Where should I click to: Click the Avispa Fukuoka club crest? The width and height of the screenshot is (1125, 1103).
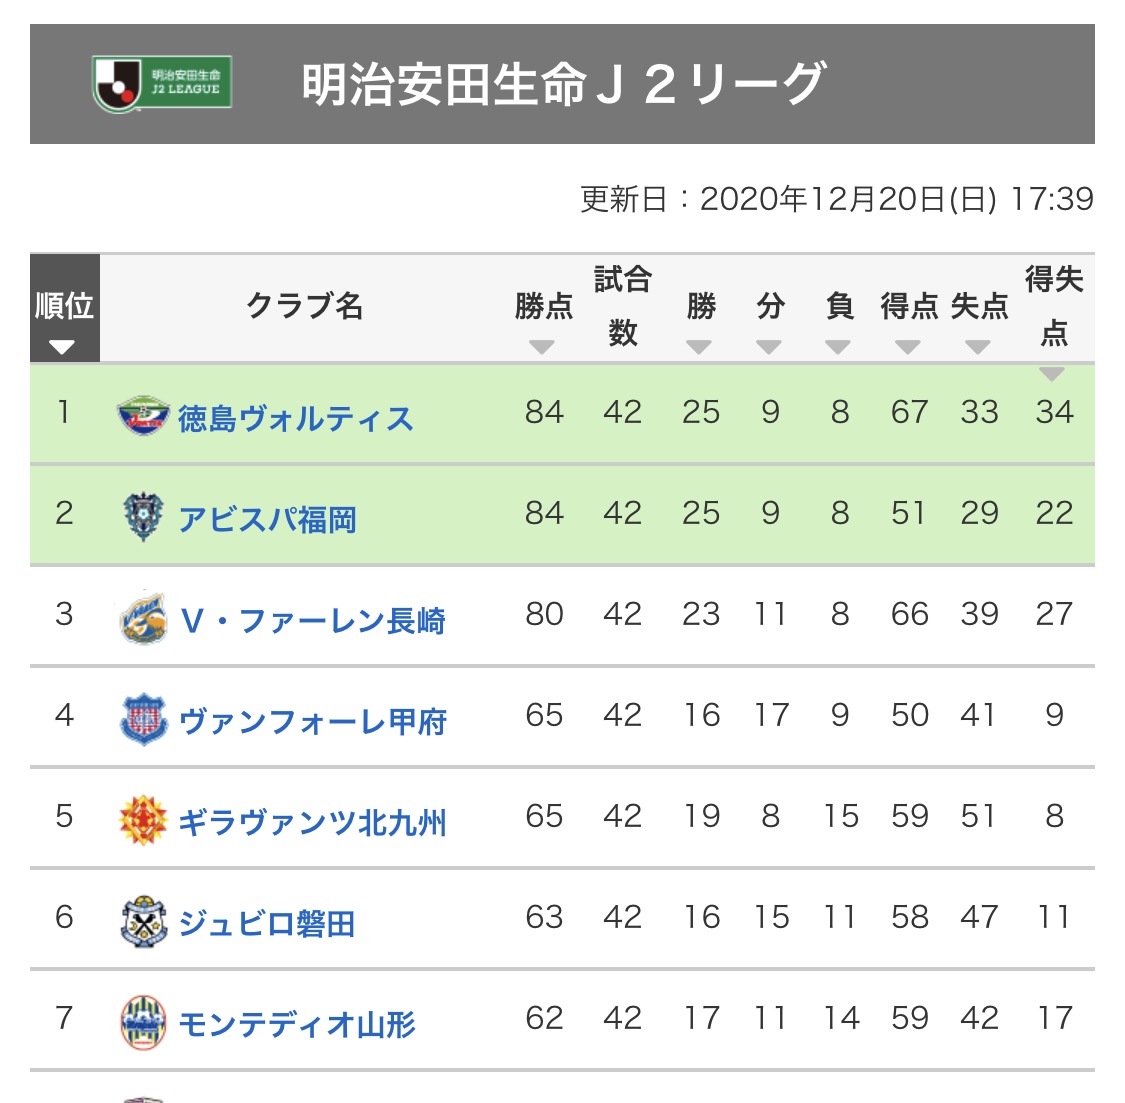pos(143,517)
